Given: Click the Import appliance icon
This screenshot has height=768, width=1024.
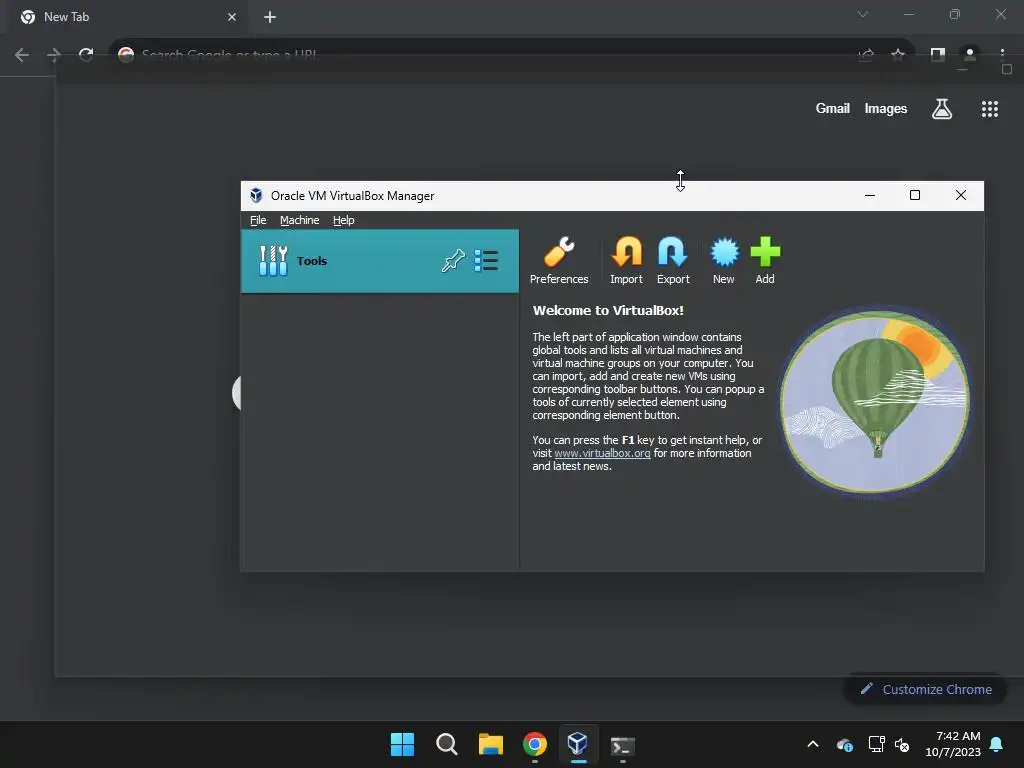Looking at the screenshot, I should [x=626, y=261].
